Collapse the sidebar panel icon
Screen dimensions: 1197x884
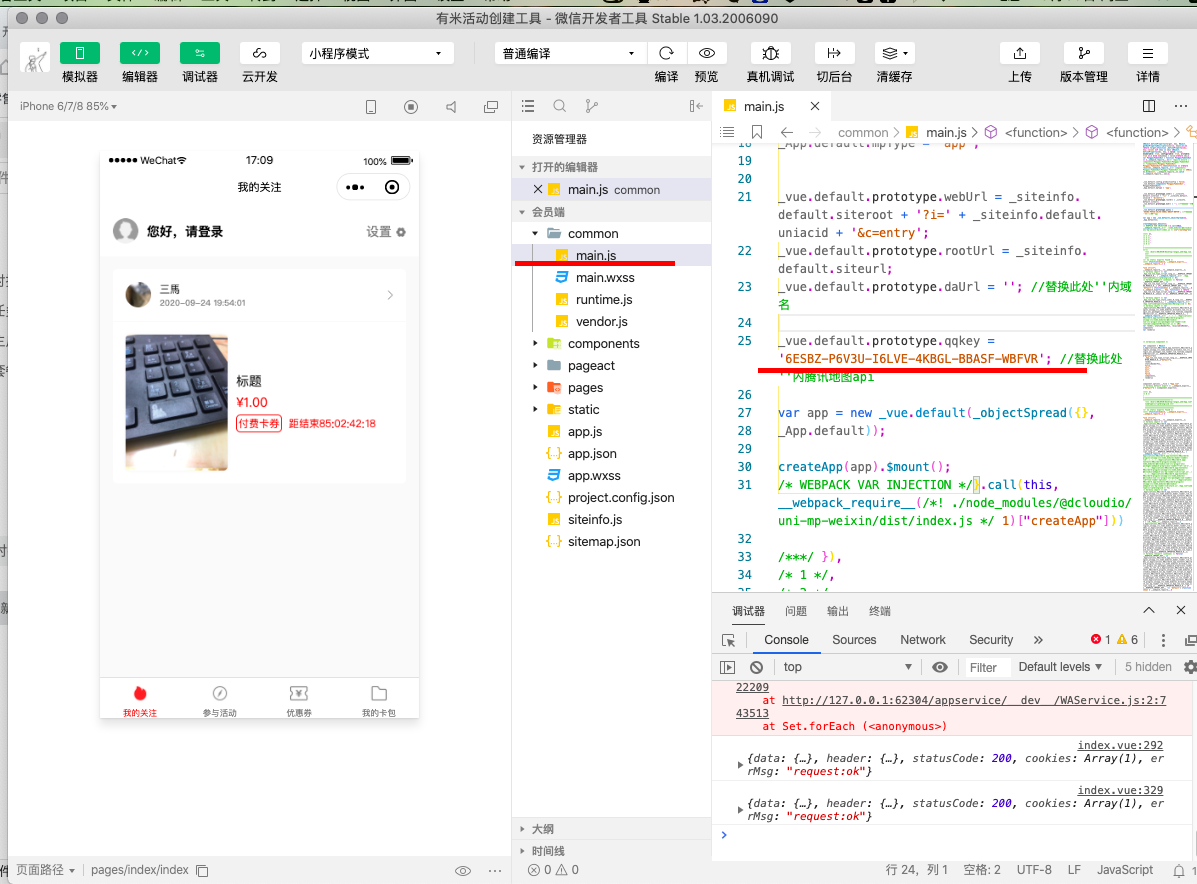(x=695, y=106)
